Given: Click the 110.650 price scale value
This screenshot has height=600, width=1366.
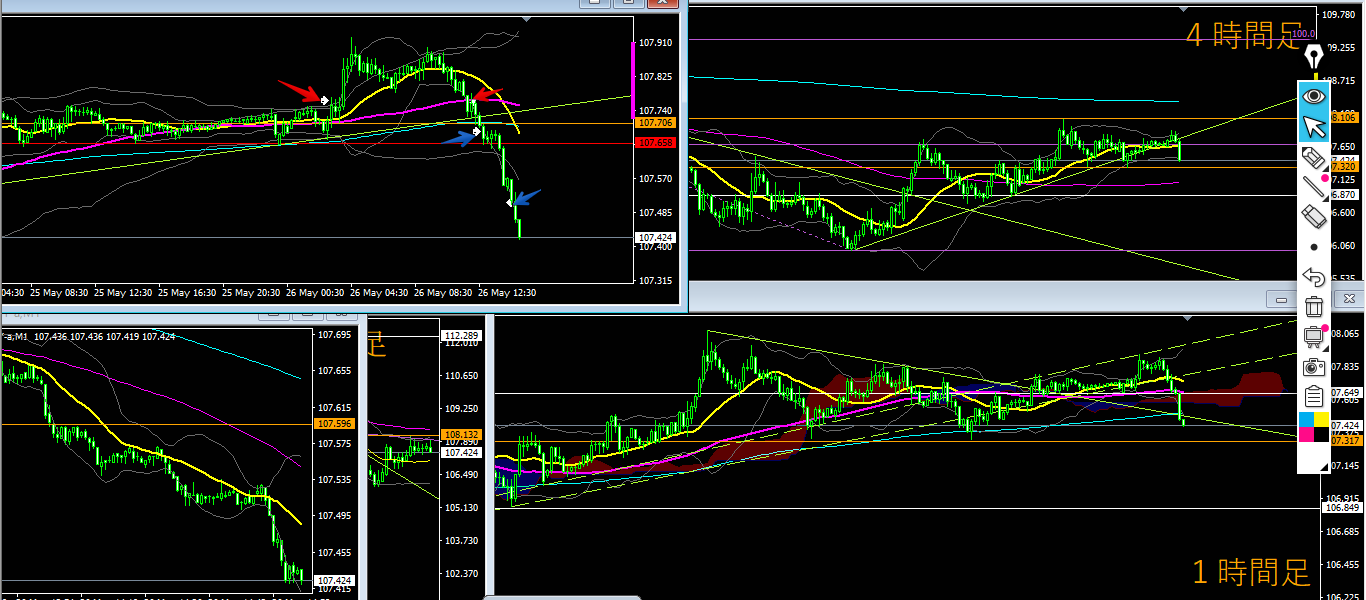Looking at the screenshot, I should [x=461, y=376].
